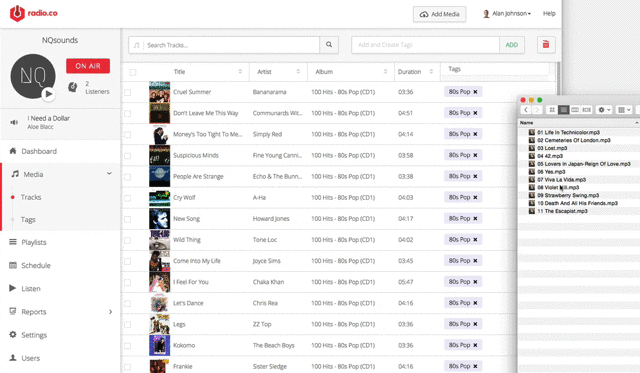Click the user avatar icon beside Alan Johnson
This screenshot has height=373, width=640.
pos(486,14)
